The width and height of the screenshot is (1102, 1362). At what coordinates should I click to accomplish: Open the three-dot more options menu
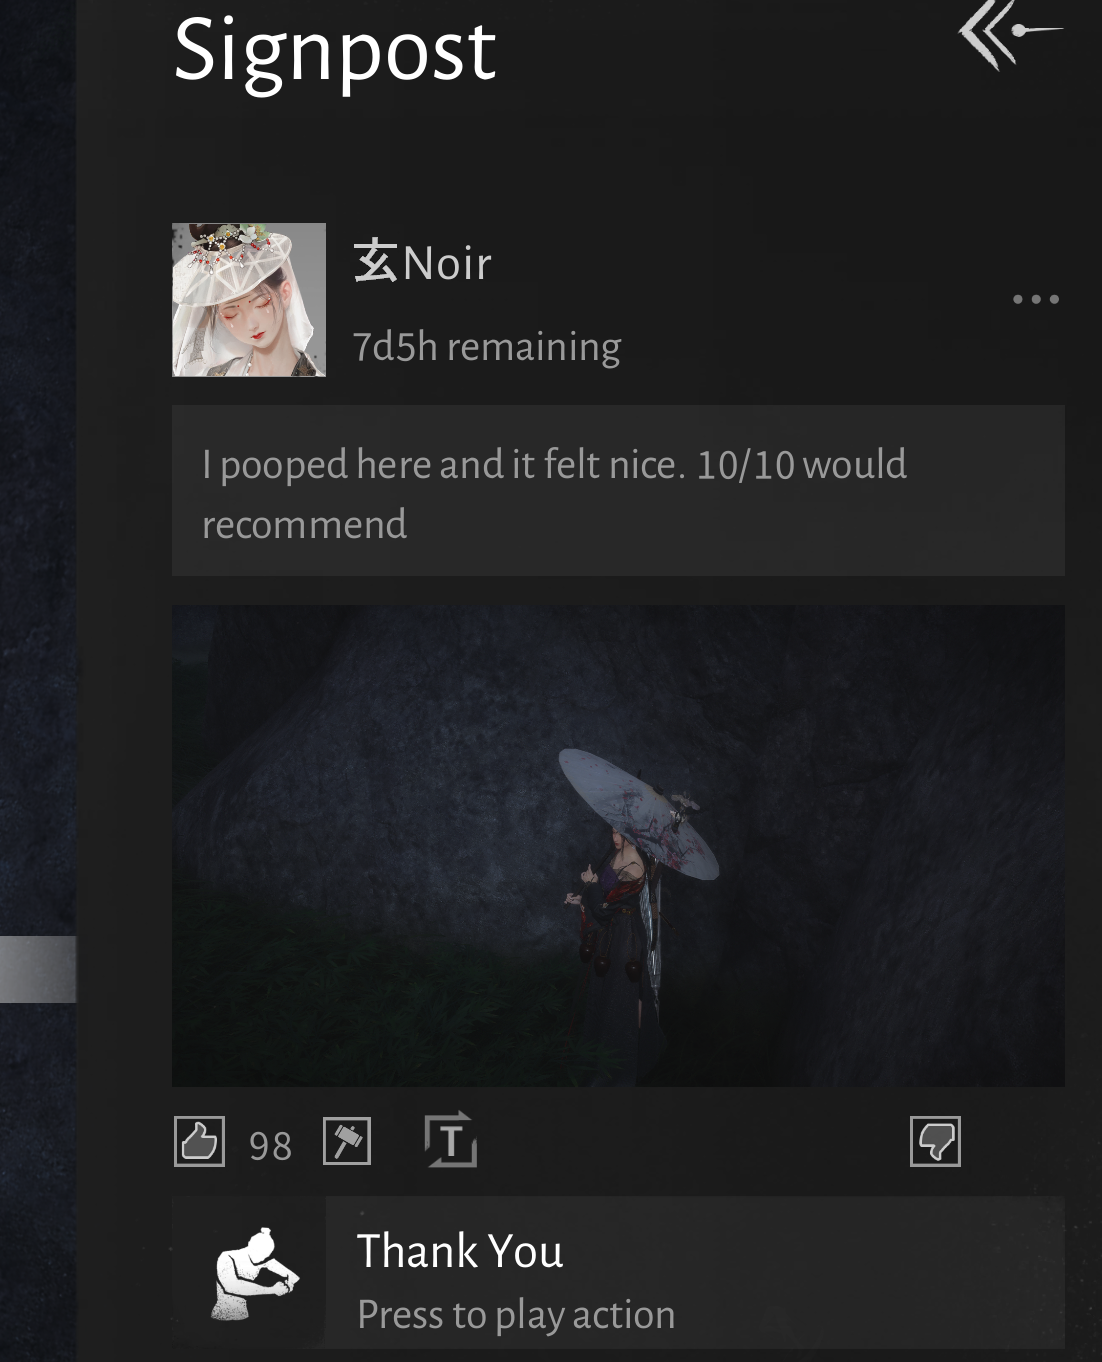click(x=1035, y=299)
